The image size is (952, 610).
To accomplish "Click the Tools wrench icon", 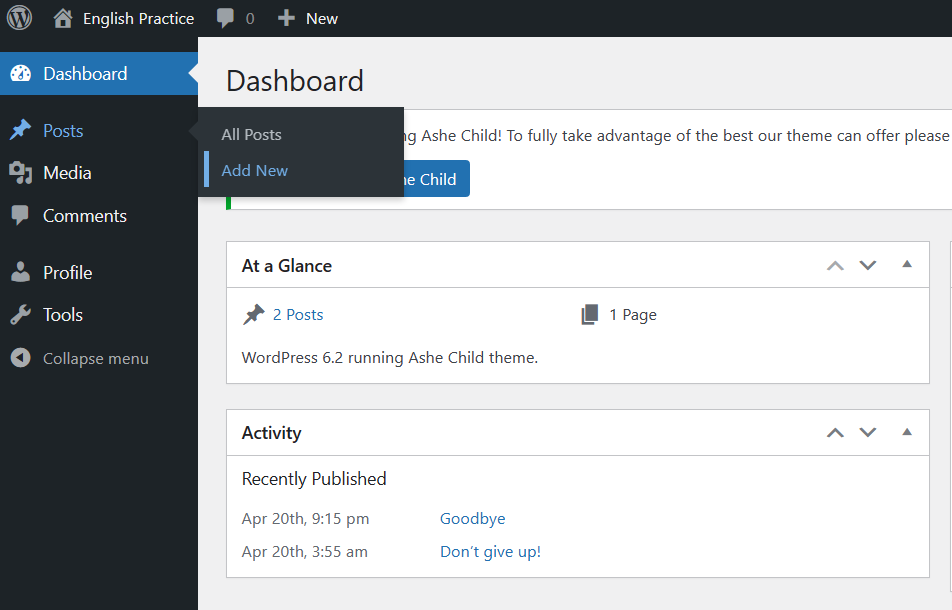I will [x=20, y=315].
